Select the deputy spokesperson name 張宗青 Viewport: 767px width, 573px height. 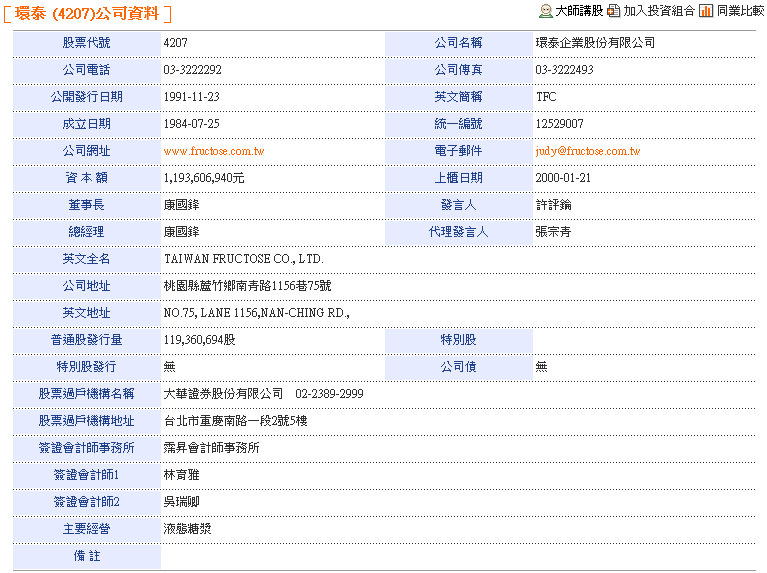[x=553, y=232]
